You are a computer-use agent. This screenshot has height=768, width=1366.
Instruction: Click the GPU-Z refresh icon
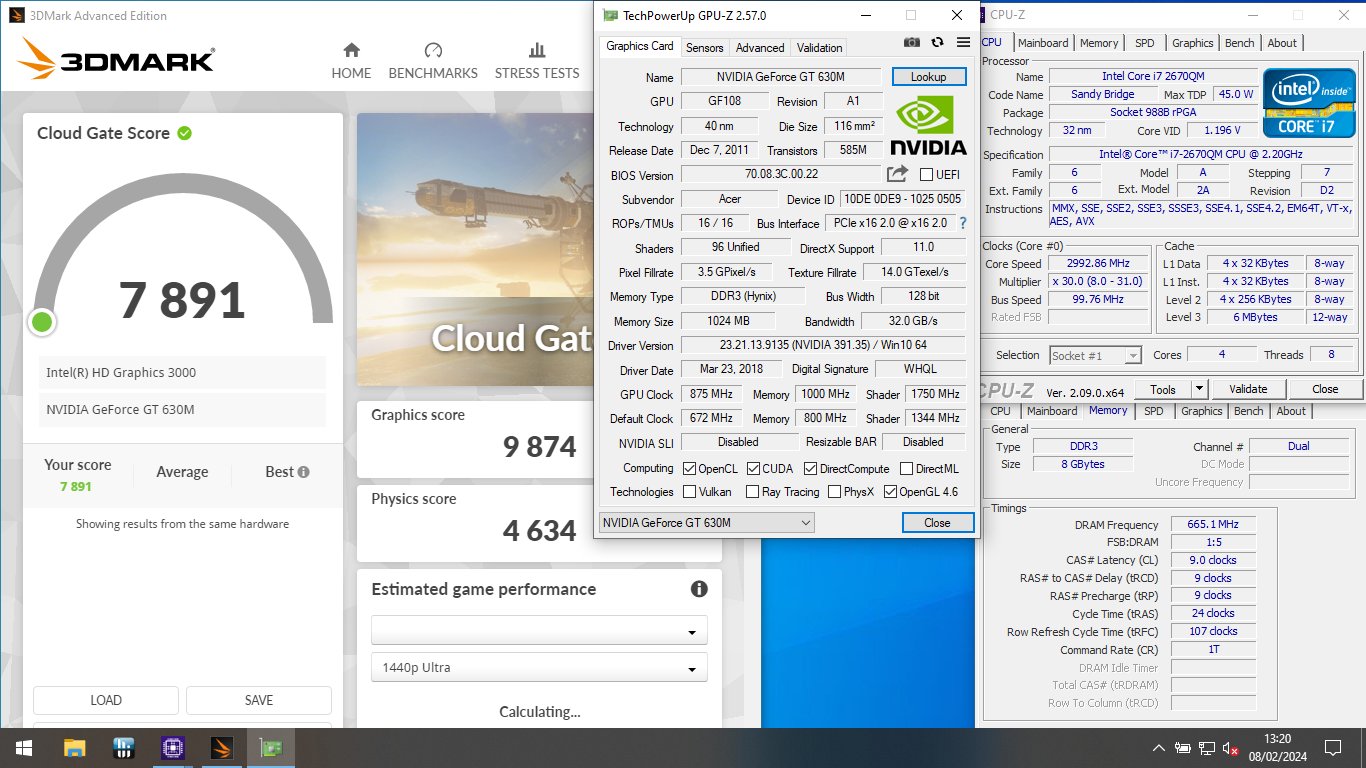point(937,42)
